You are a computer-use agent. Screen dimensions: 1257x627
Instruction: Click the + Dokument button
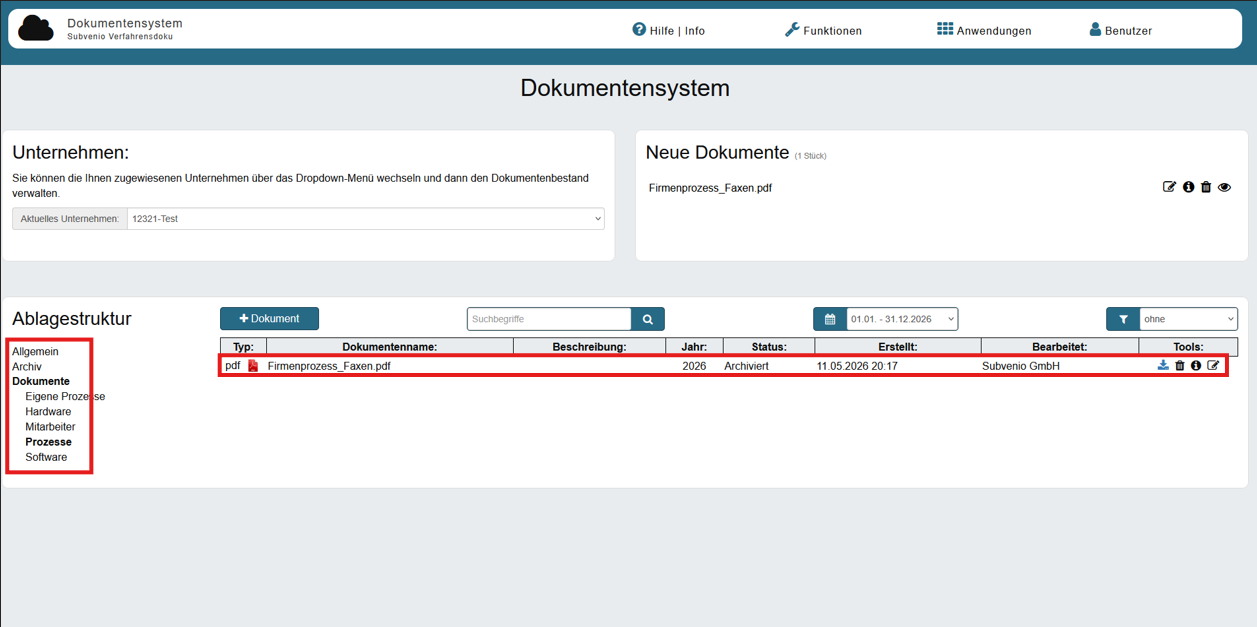click(269, 319)
